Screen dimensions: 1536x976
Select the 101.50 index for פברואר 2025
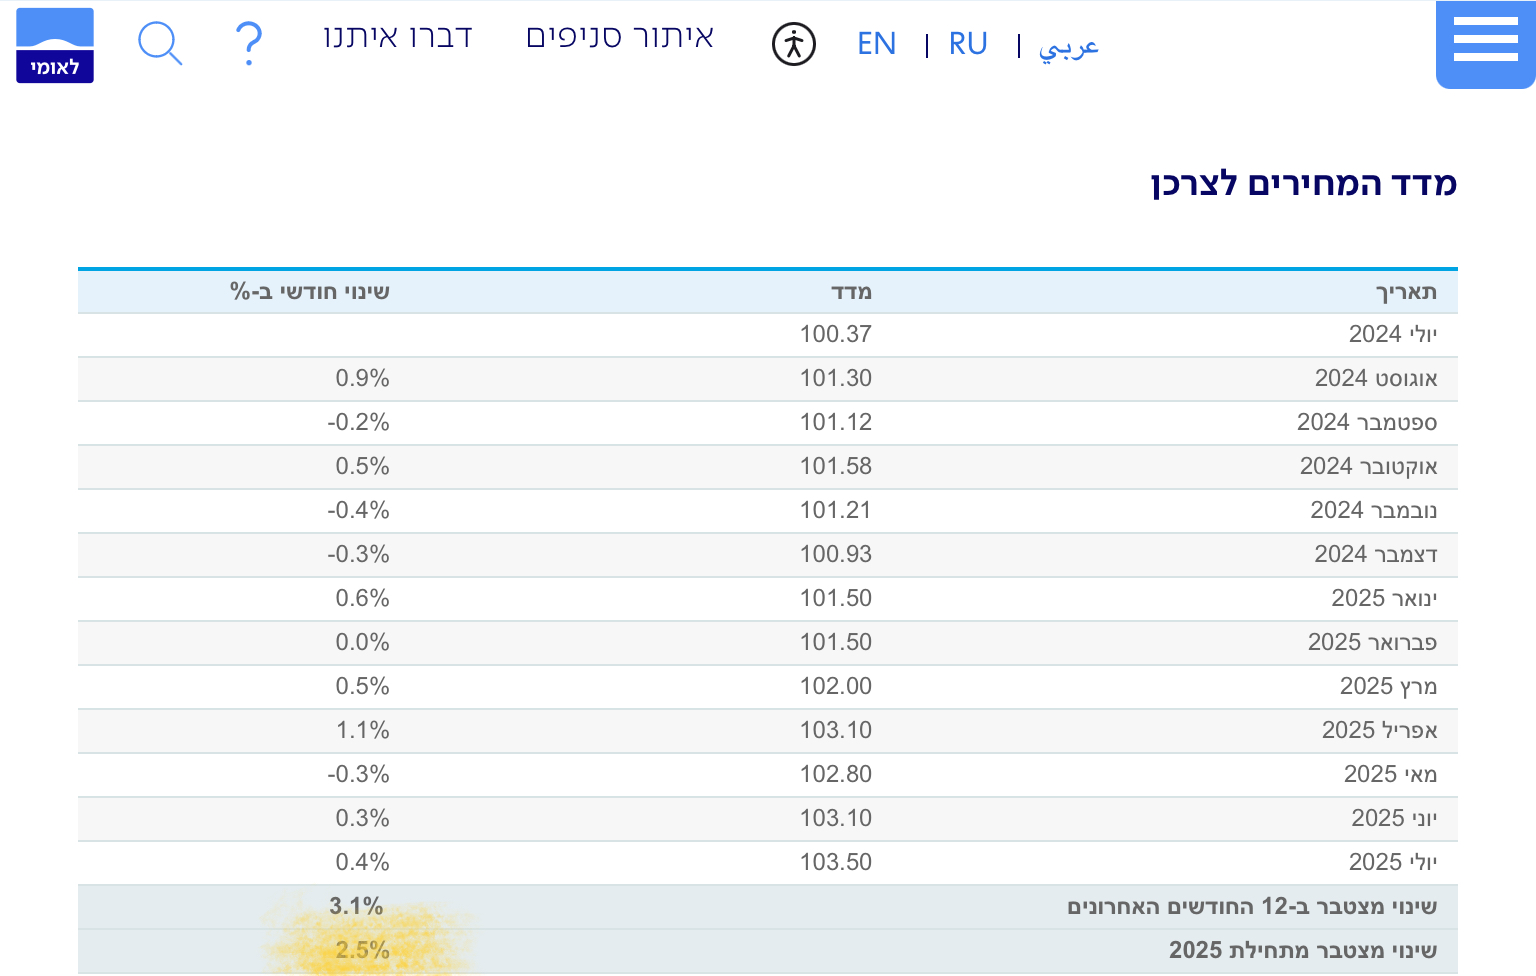tap(836, 642)
